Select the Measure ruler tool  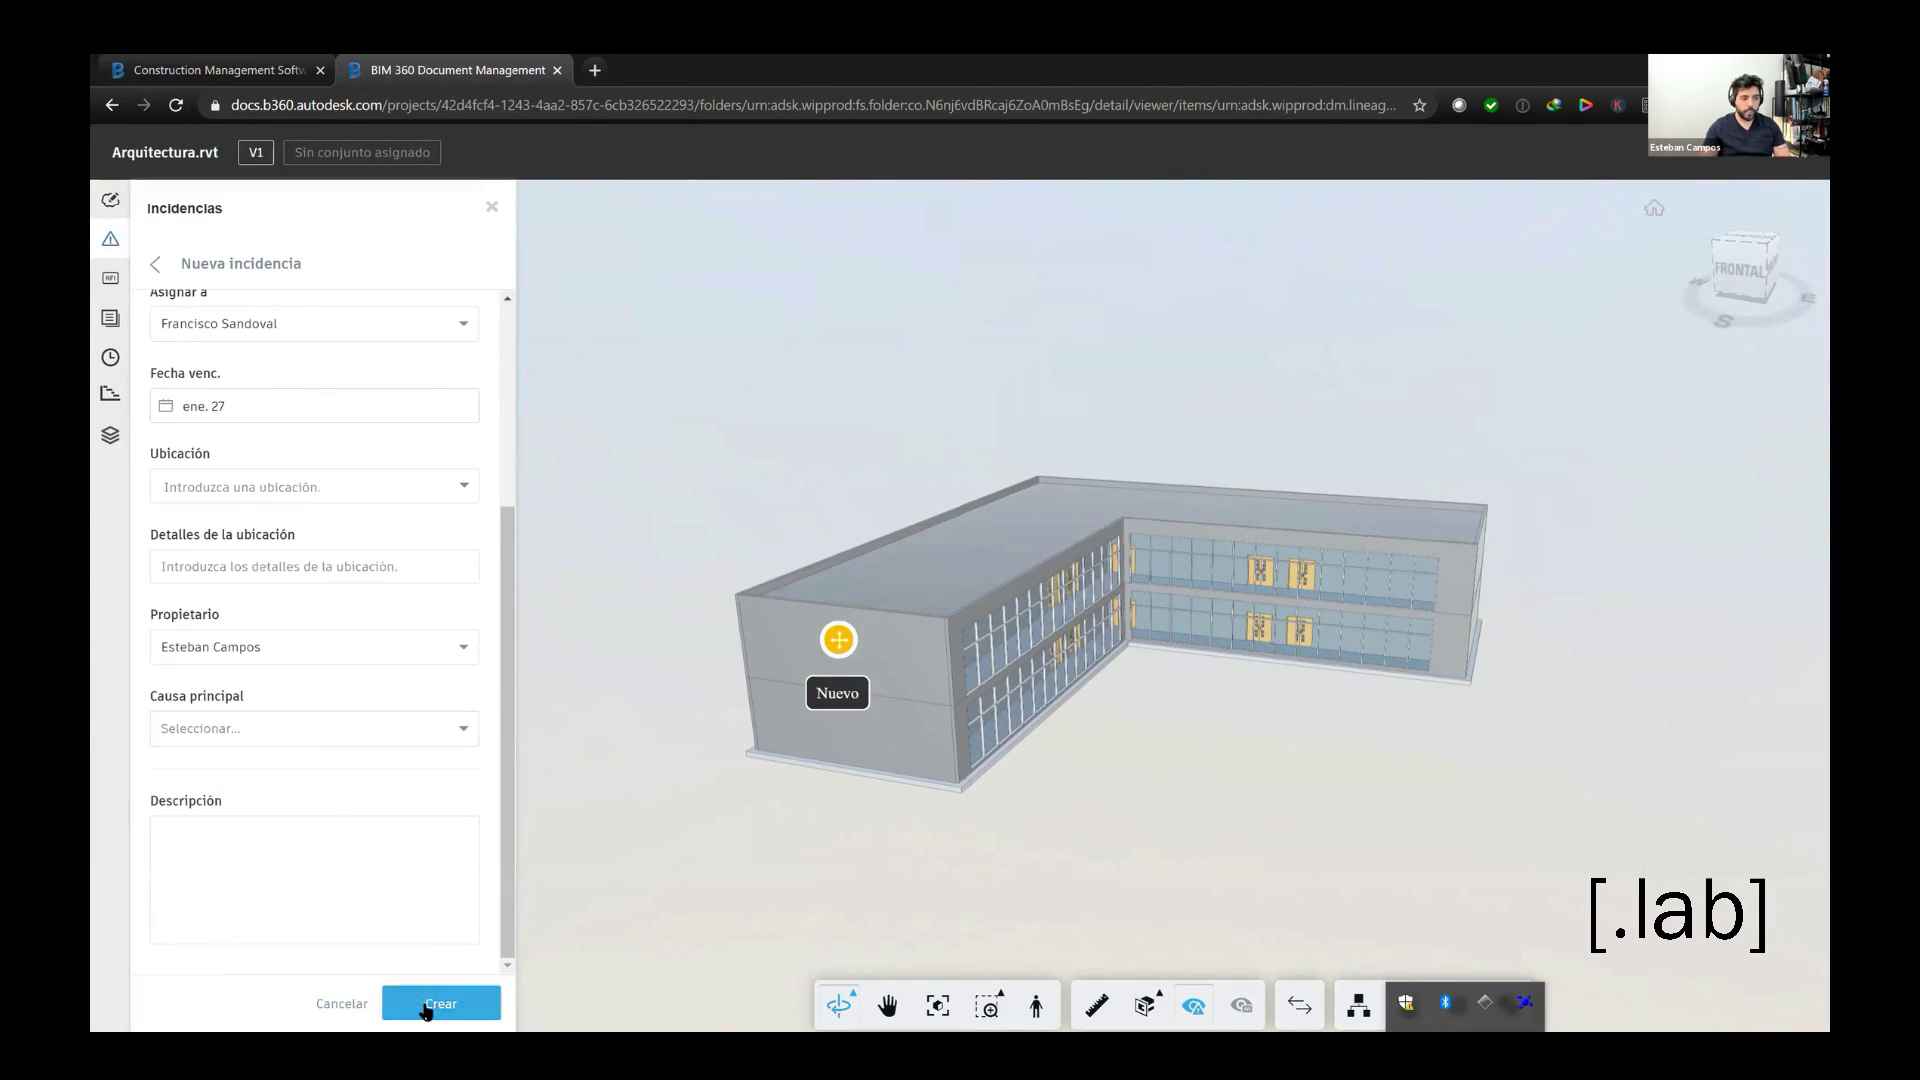(1097, 1005)
